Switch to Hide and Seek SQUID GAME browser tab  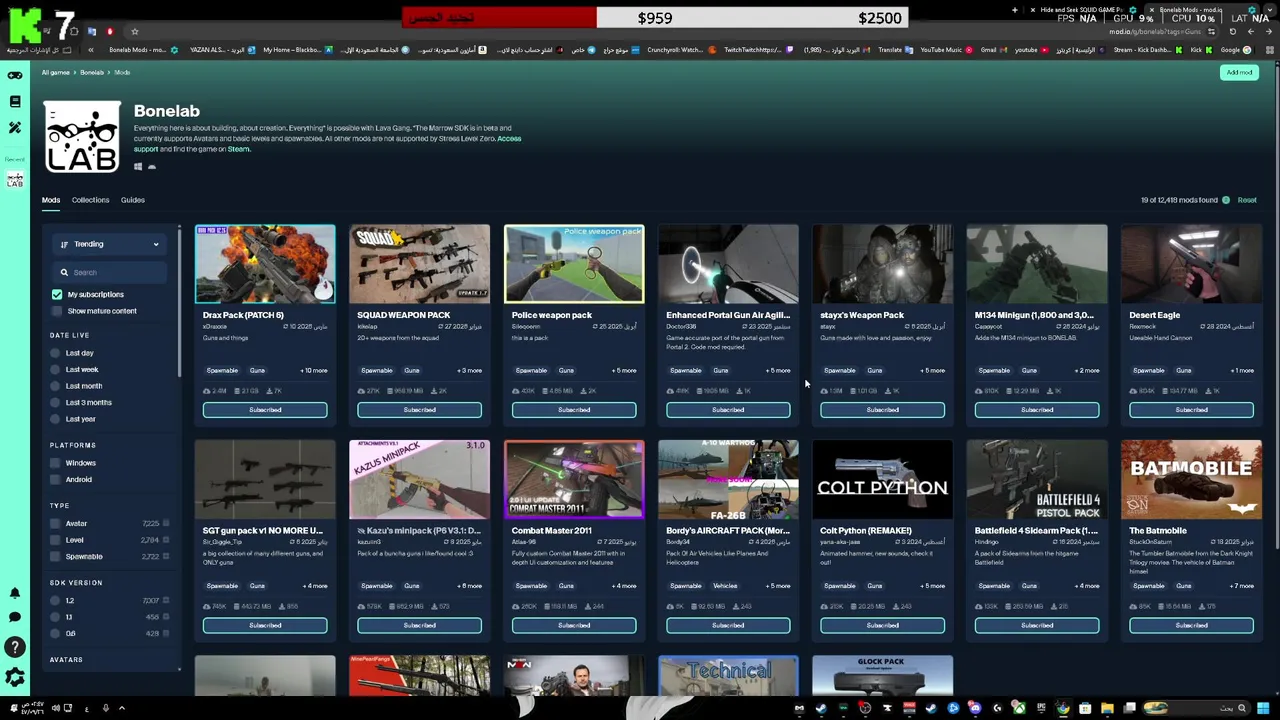click(x=1083, y=10)
